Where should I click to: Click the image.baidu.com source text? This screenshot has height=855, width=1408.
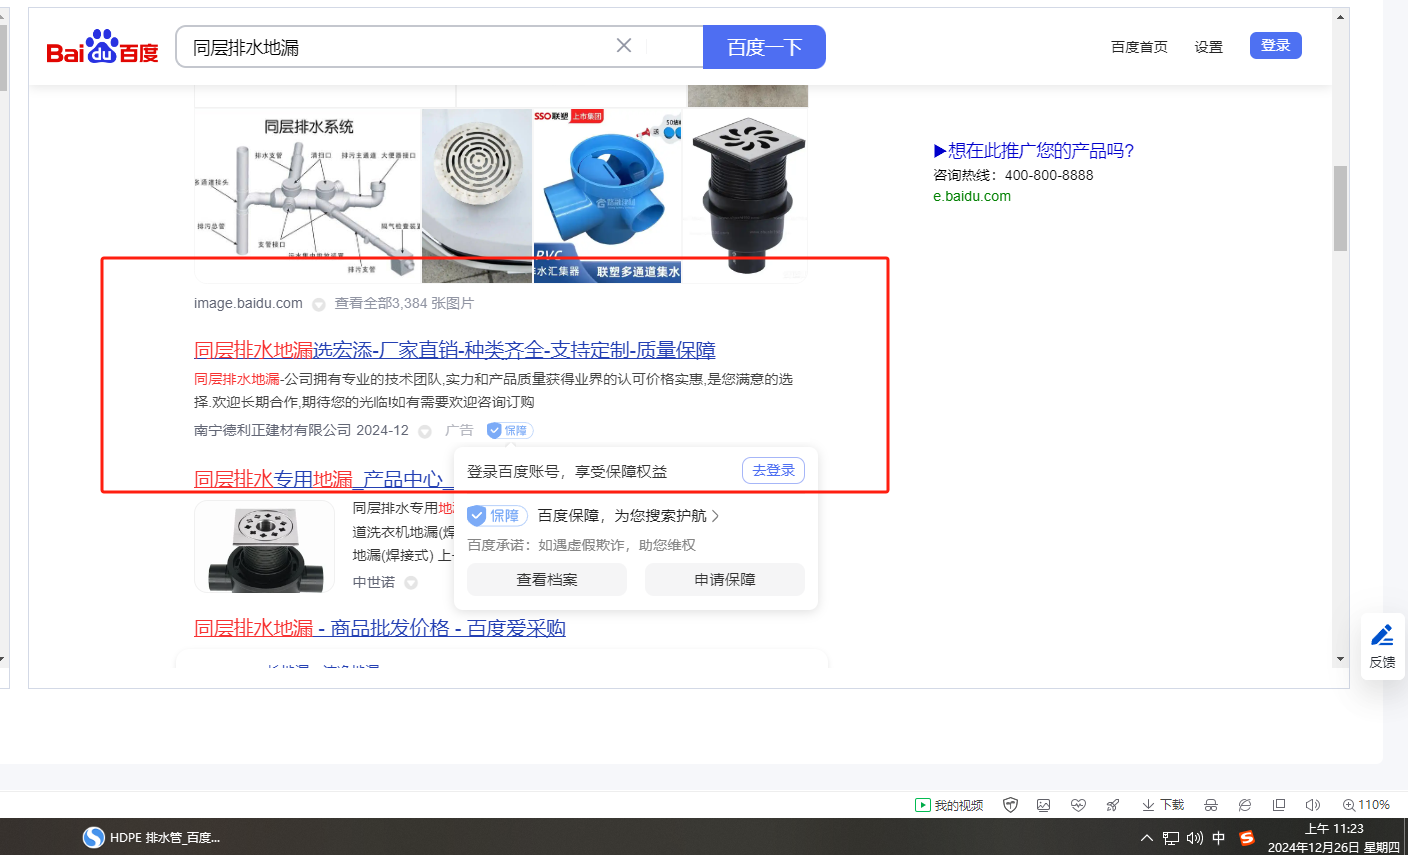(x=248, y=303)
